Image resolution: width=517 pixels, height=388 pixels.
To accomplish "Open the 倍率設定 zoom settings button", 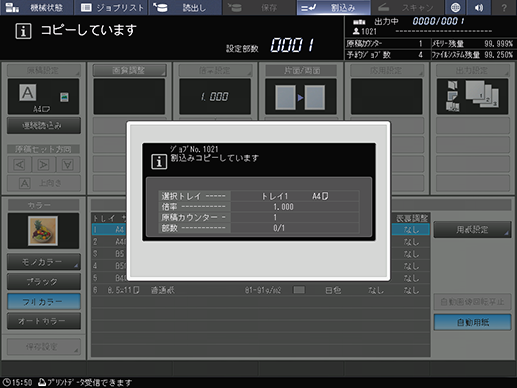I will (215, 70).
